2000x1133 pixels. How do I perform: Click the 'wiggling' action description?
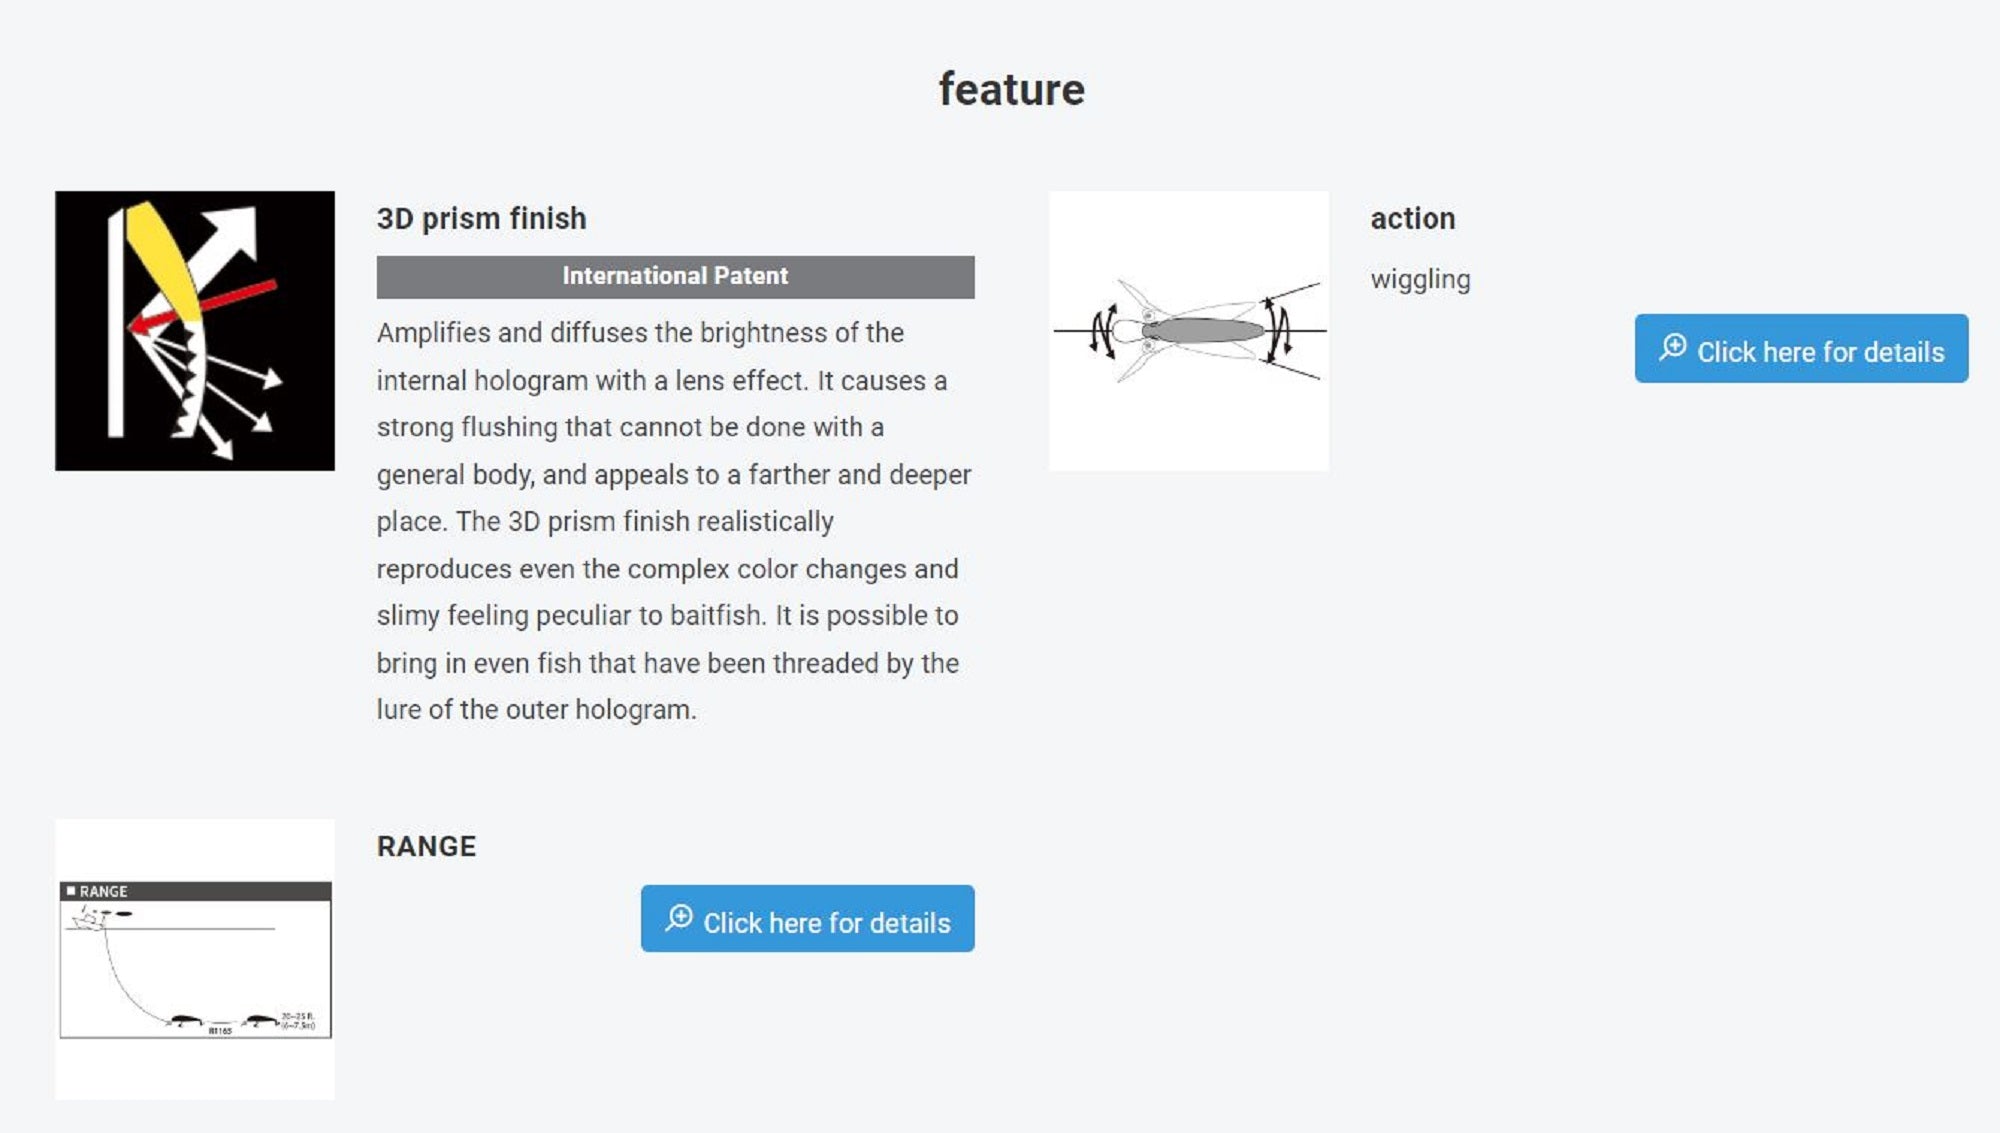pos(1420,280)
